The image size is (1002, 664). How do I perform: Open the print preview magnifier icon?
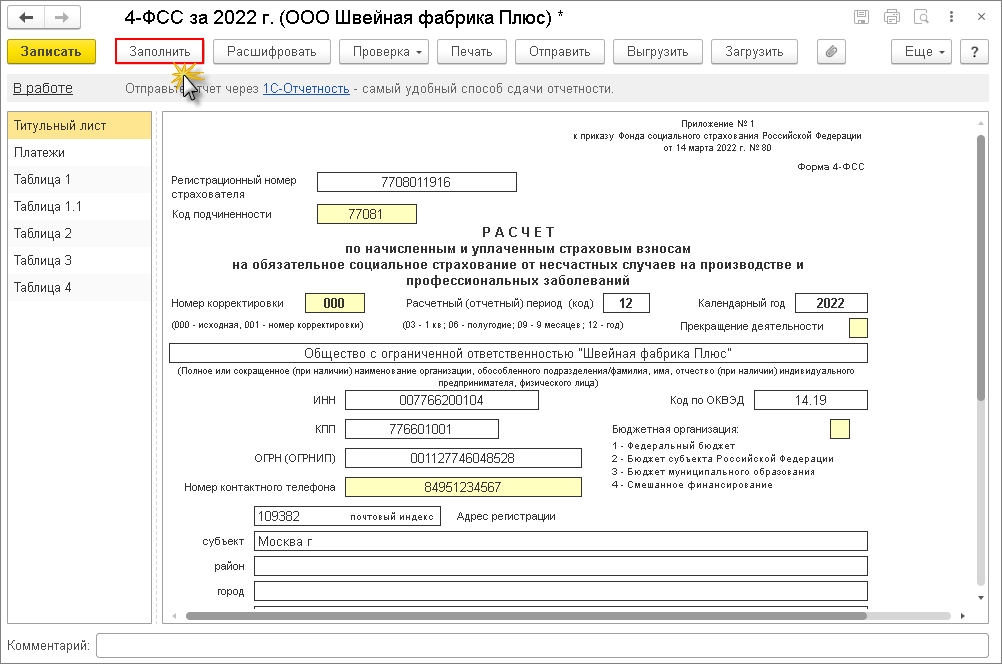tap(921, 17)
